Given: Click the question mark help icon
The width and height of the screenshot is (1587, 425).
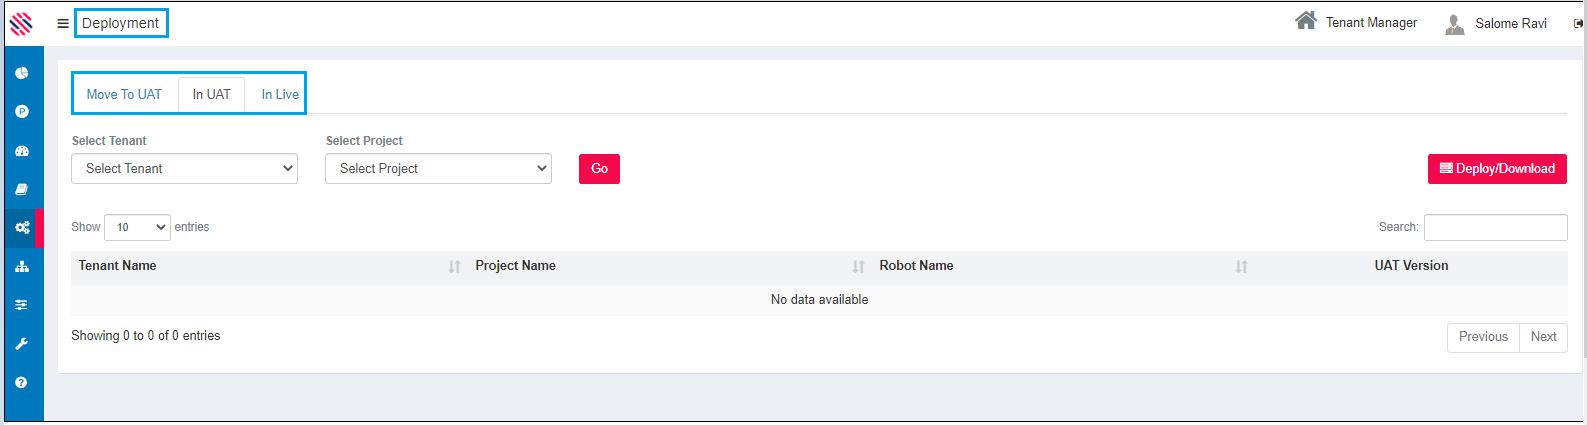Looking at the screenshot, I should [x=21, y=382].
